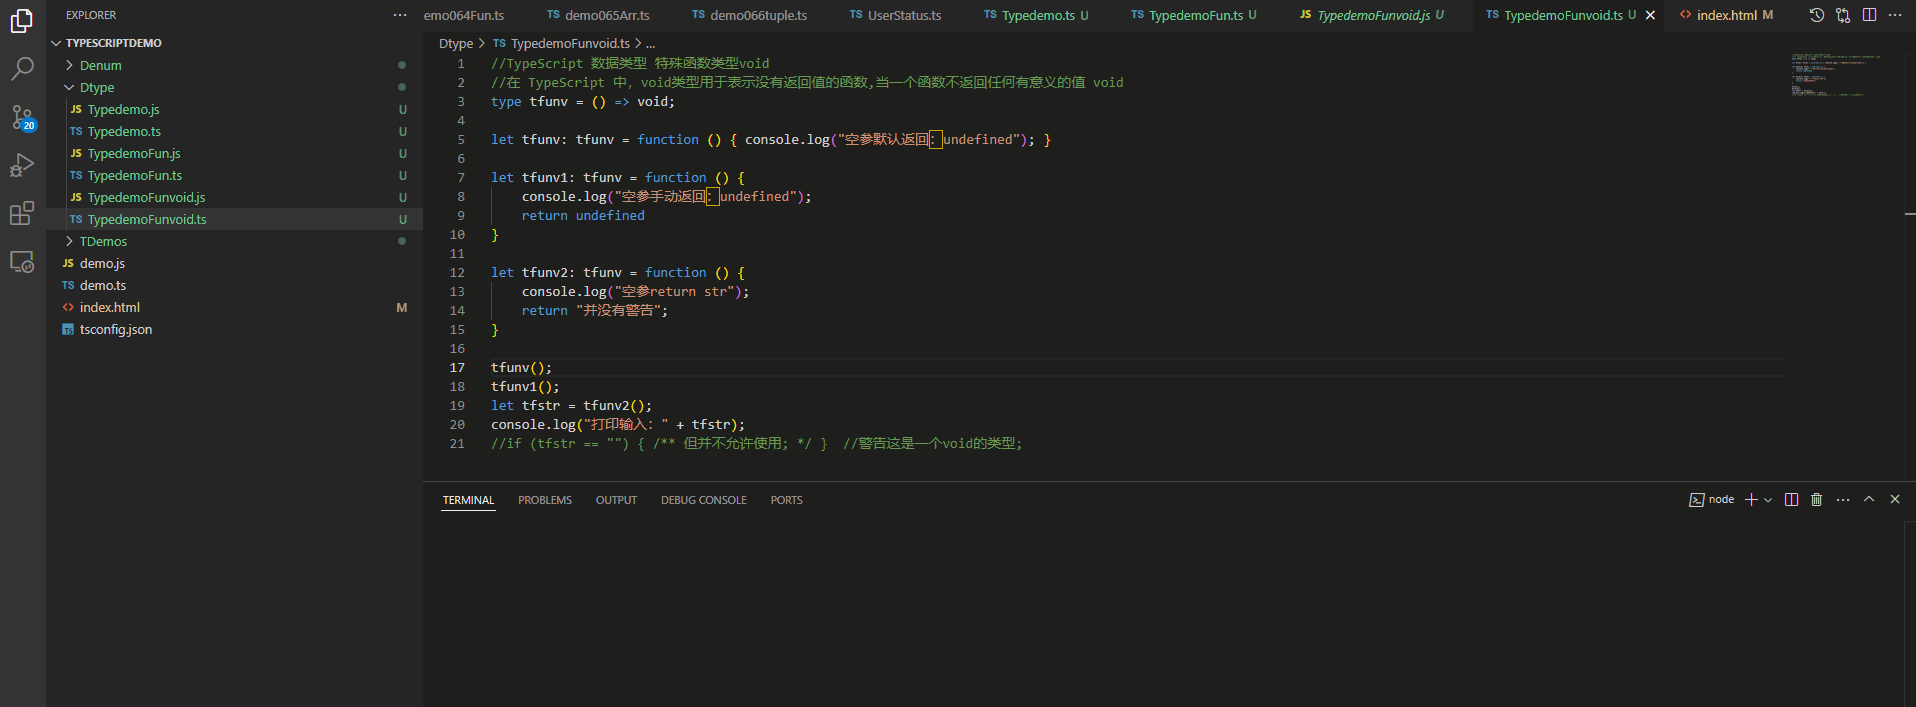Open the Run and Debug view

[x=22, y=165]
